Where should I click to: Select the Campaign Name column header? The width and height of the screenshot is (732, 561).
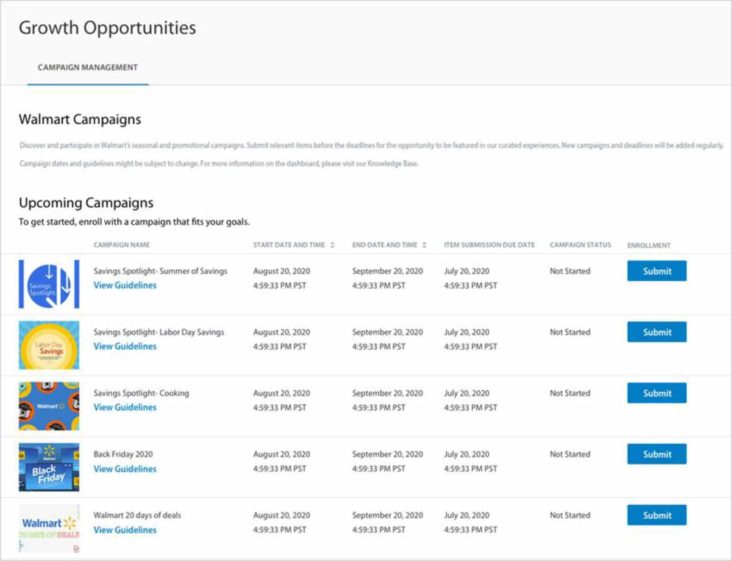click(121, 245)
